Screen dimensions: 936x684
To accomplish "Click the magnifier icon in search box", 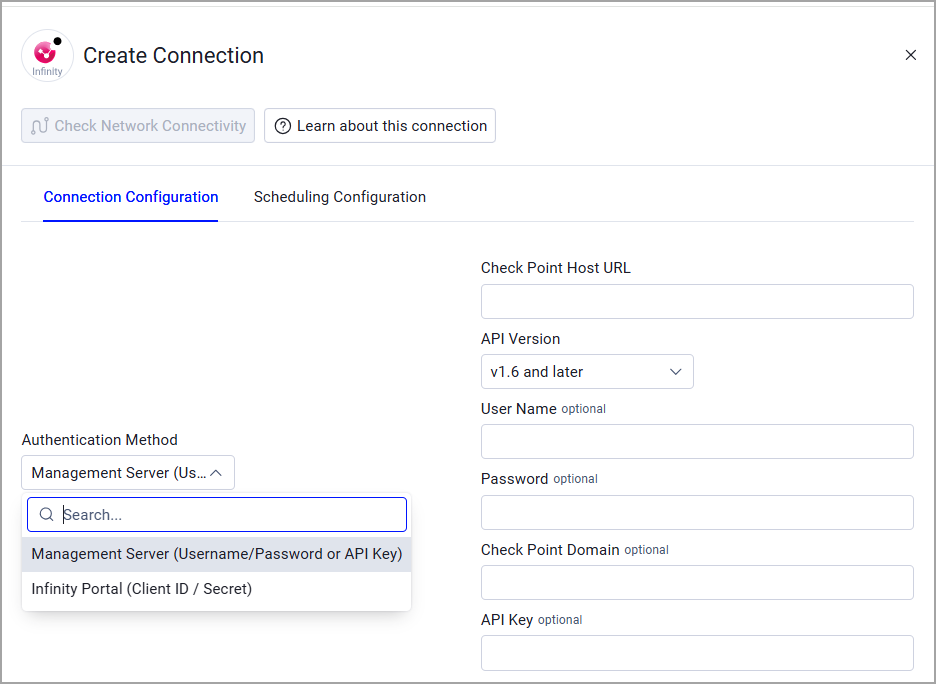I will coord(47,514).
